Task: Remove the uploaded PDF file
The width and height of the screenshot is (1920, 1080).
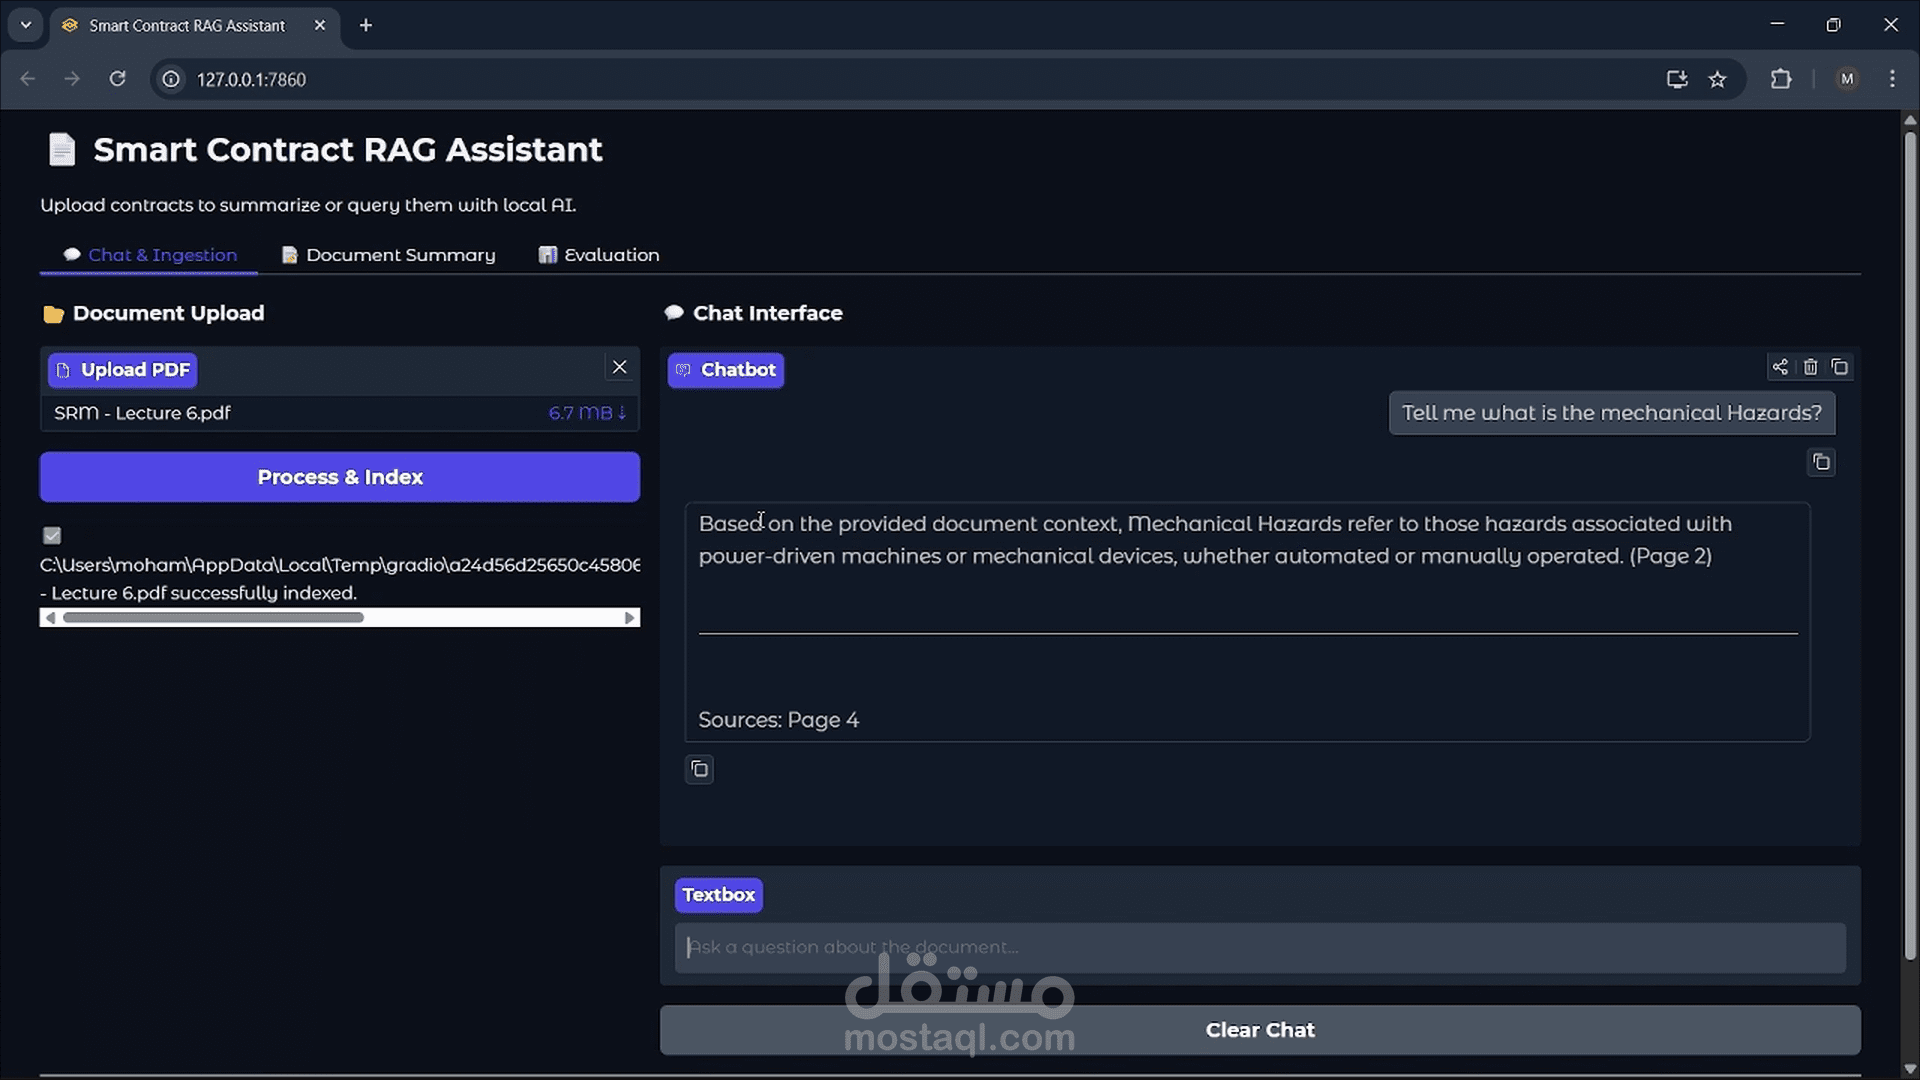Action: (620, 367)
